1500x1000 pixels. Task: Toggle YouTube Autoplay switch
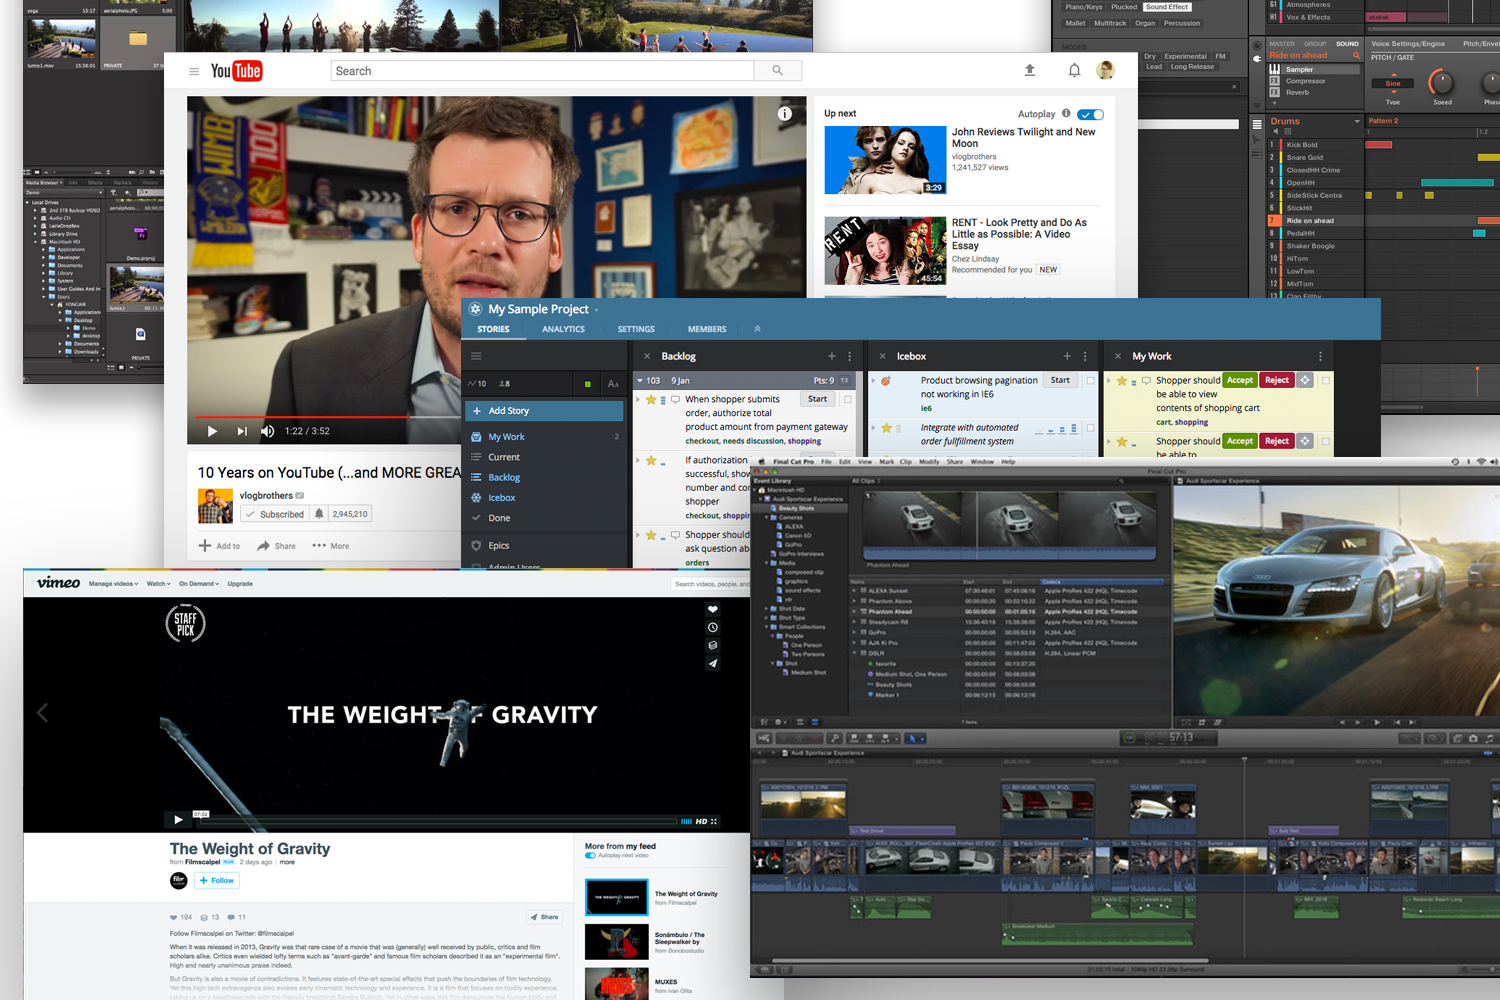click(x=1091, y=114)
